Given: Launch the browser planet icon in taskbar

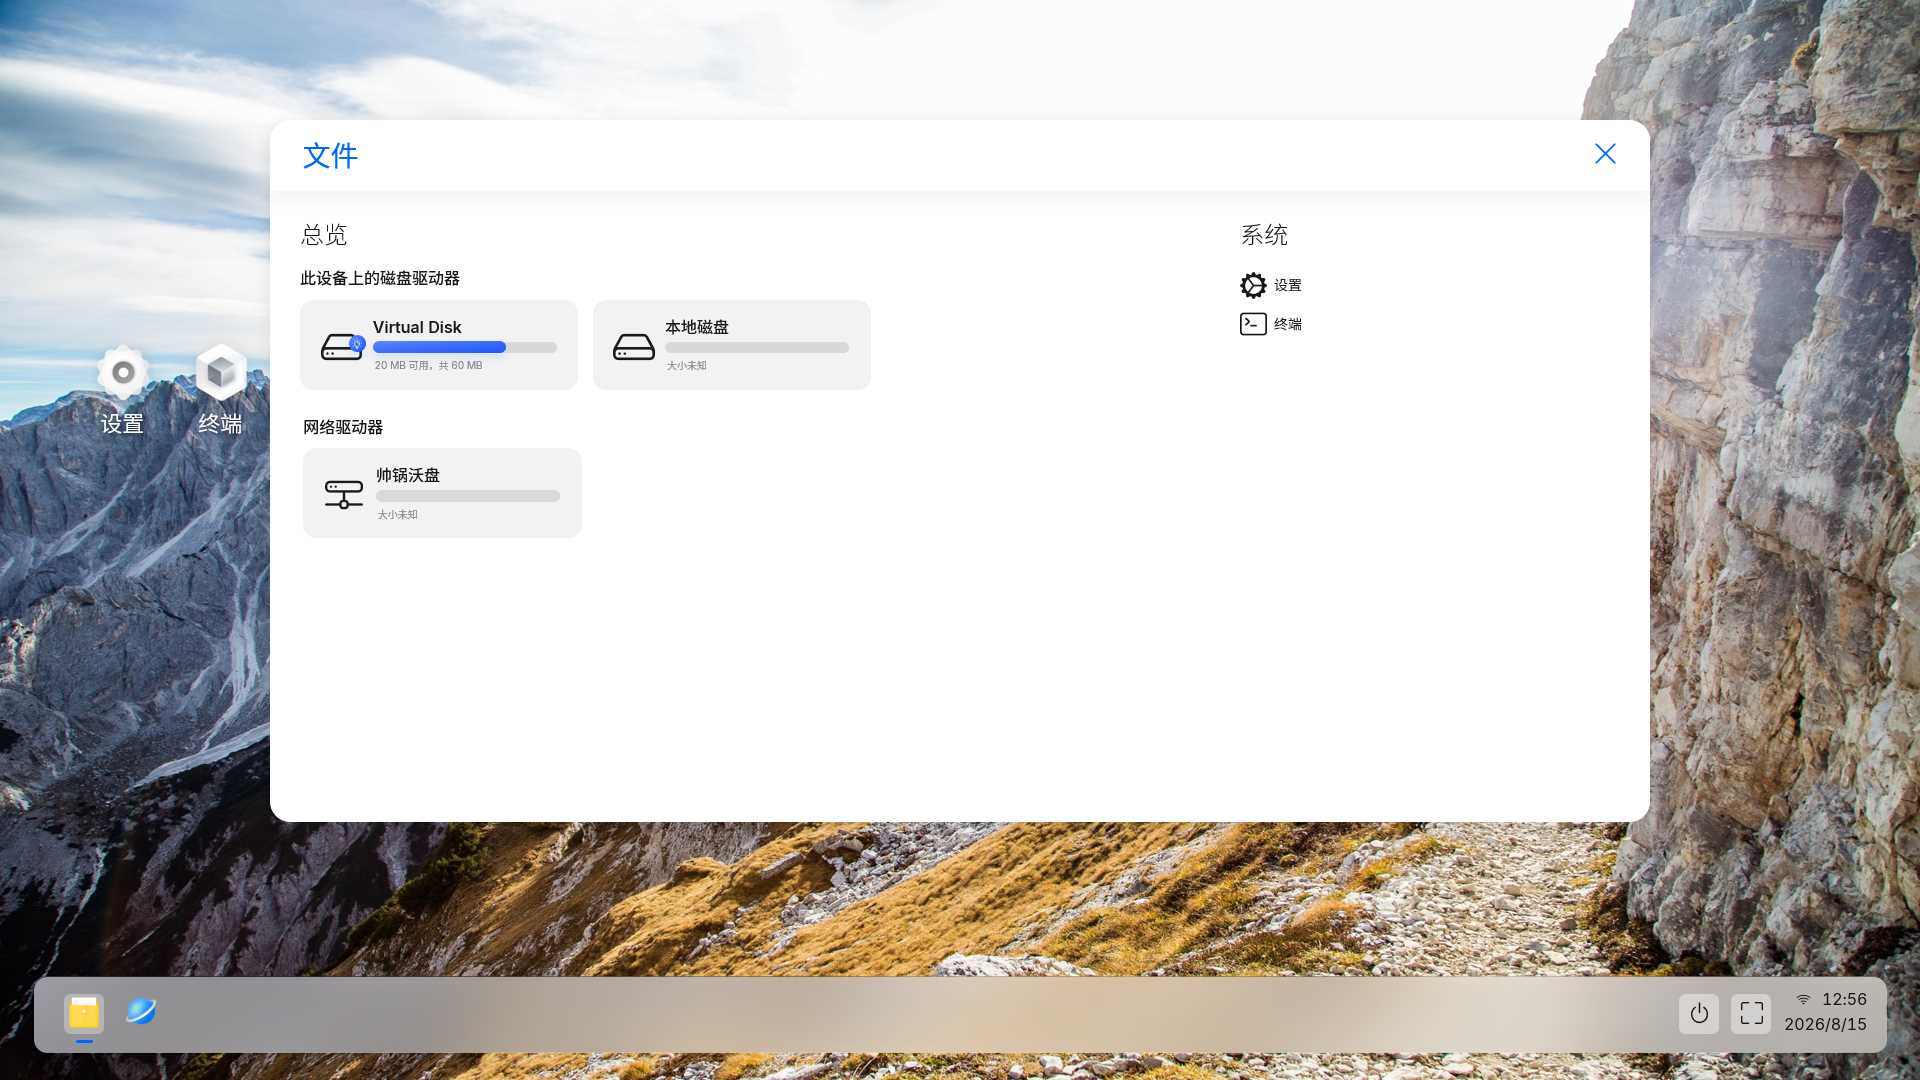Looking at the screenshot, I should point(141,1011).
